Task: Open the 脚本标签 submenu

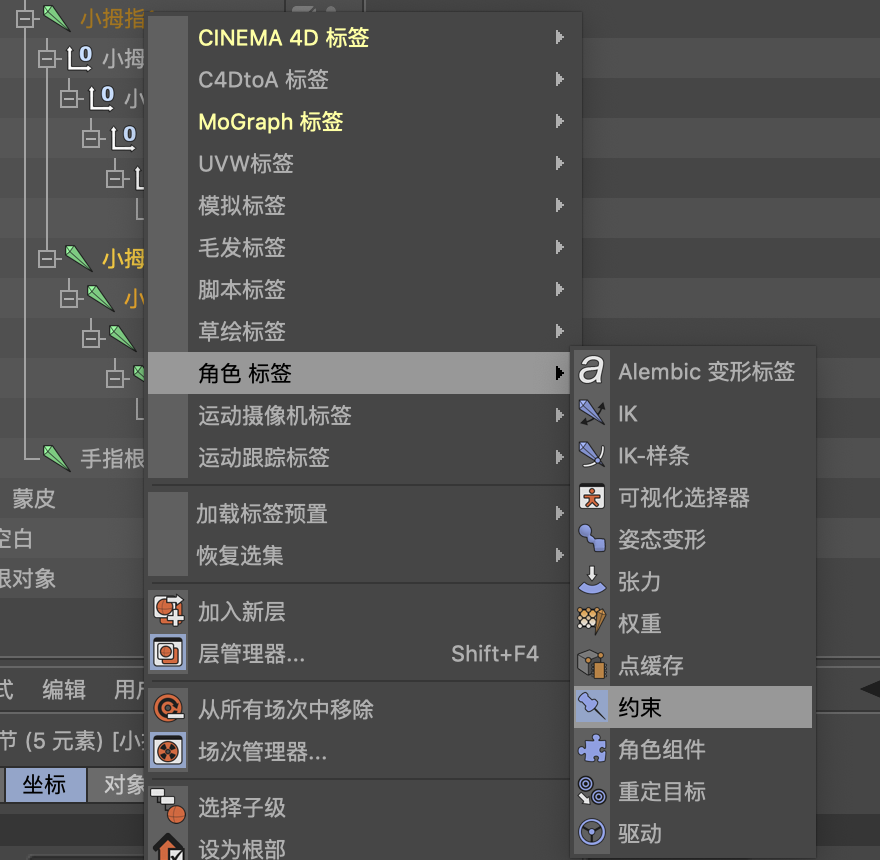Action: click(x=358, y=289)
